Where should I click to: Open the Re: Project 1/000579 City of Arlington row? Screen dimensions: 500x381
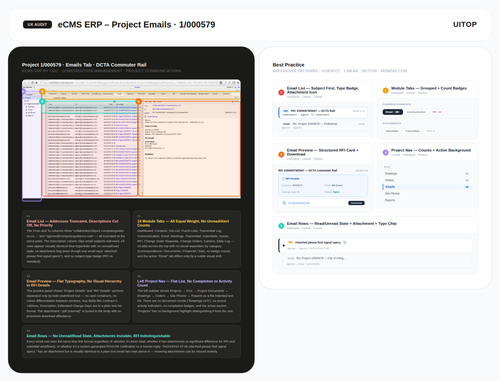[x=375, y=261]
